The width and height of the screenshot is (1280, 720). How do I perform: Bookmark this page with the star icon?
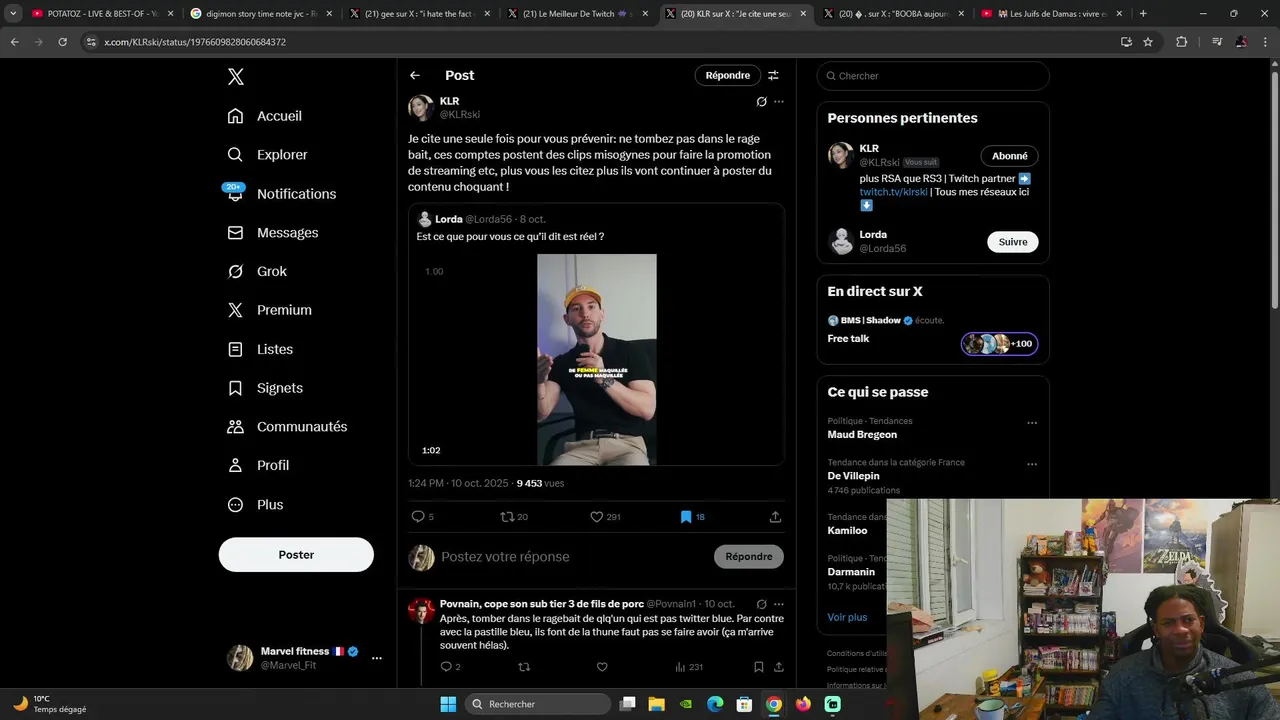tap(1148, 42)
